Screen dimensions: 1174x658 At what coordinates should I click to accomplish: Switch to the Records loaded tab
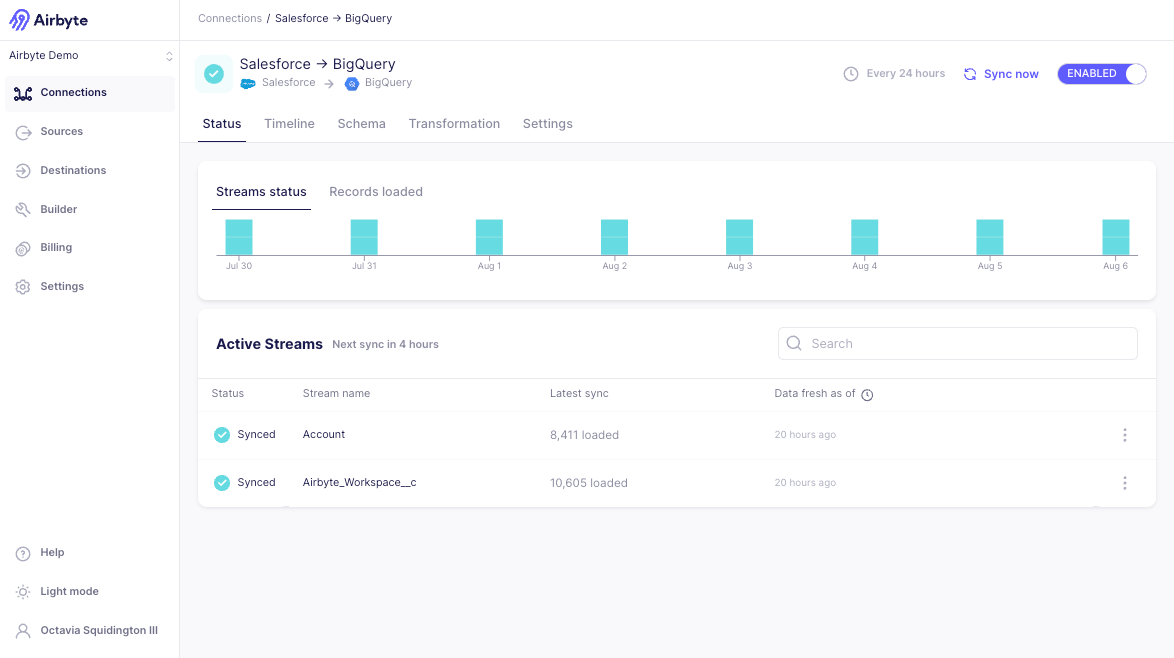tap(375, 192)
